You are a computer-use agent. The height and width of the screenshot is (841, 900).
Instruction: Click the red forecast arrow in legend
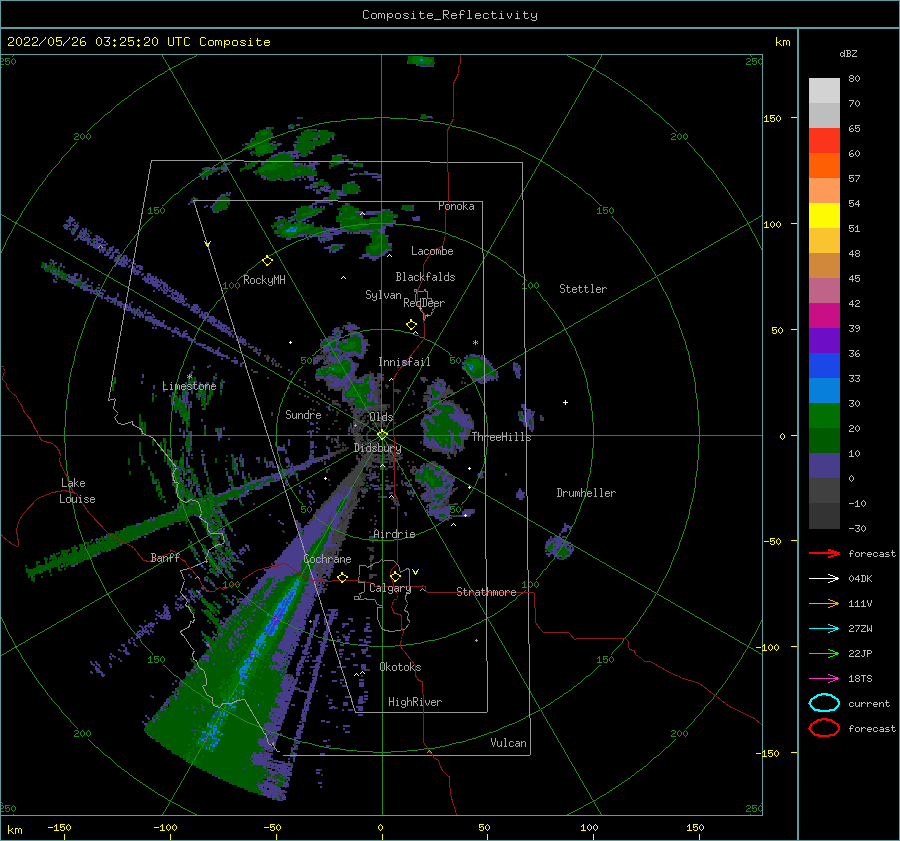(824, 553)
